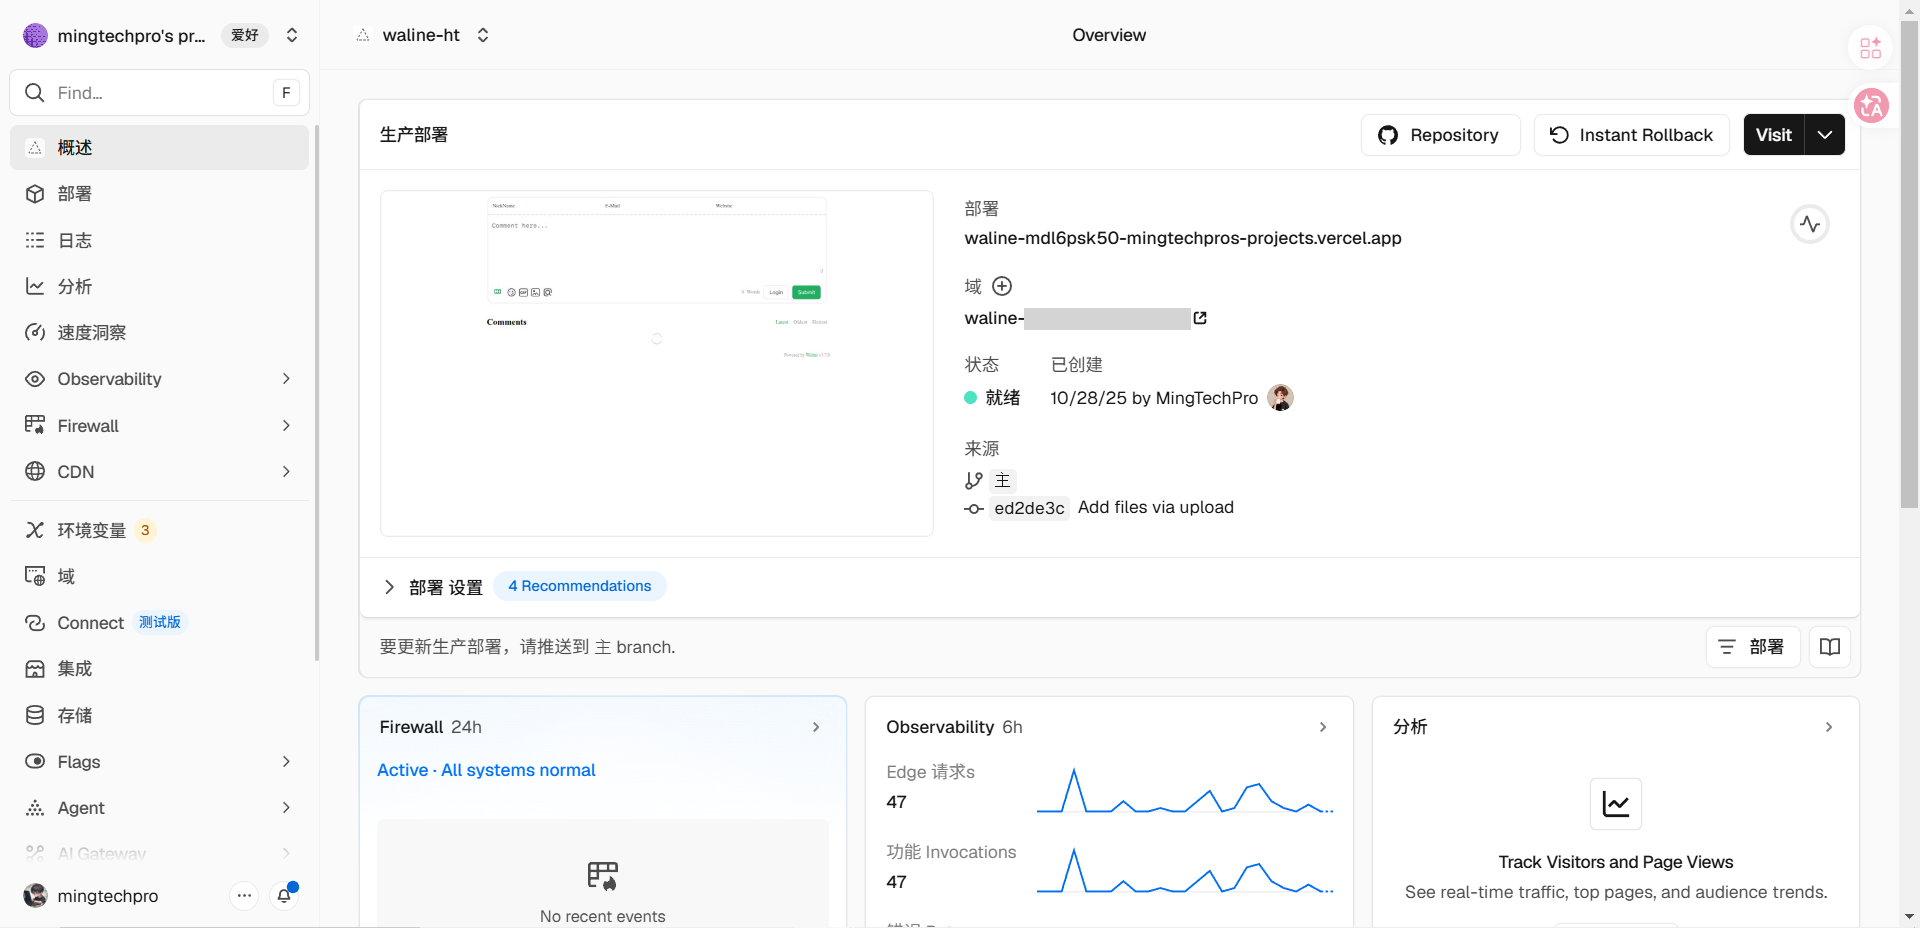Viewport: 1920px width, 928px height.
Task: Click the mingtechpro user avatar
Action: [x=35, y=896]
